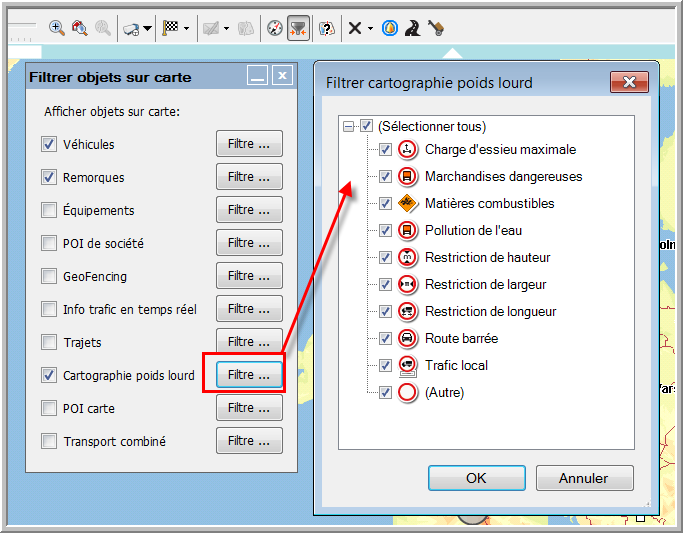Uncheck Route barrée checkbox
This screenshot has width=683, height=533.
(385, 339)
